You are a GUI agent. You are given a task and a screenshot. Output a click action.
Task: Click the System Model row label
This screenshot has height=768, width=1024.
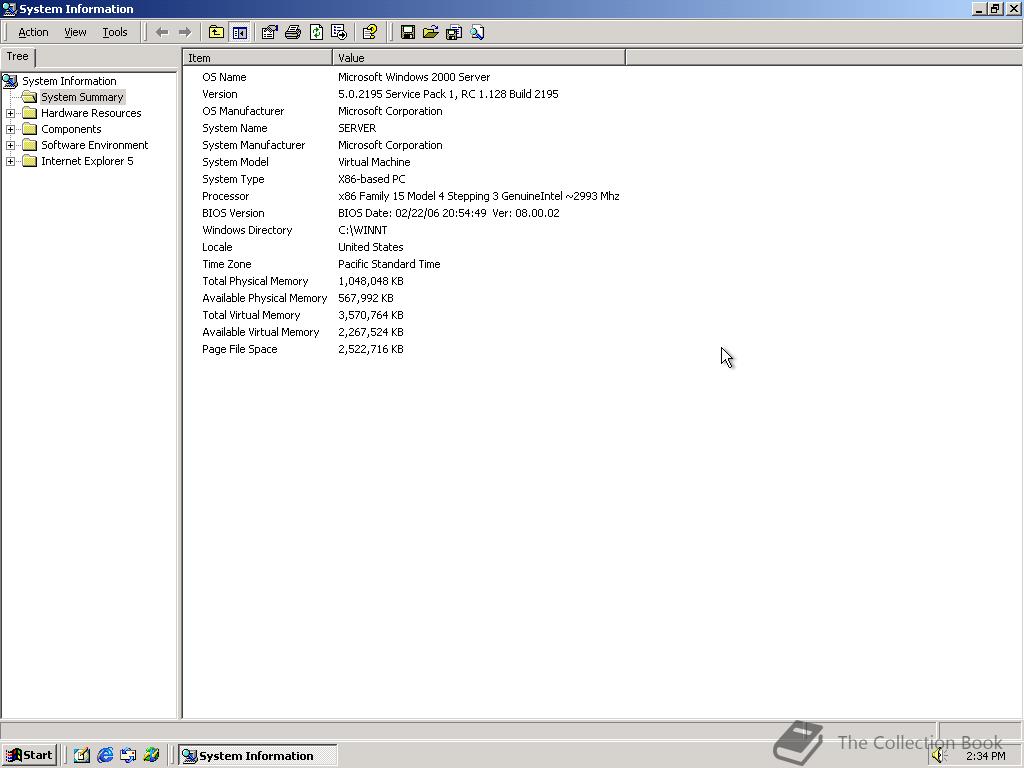click(235, 162)
